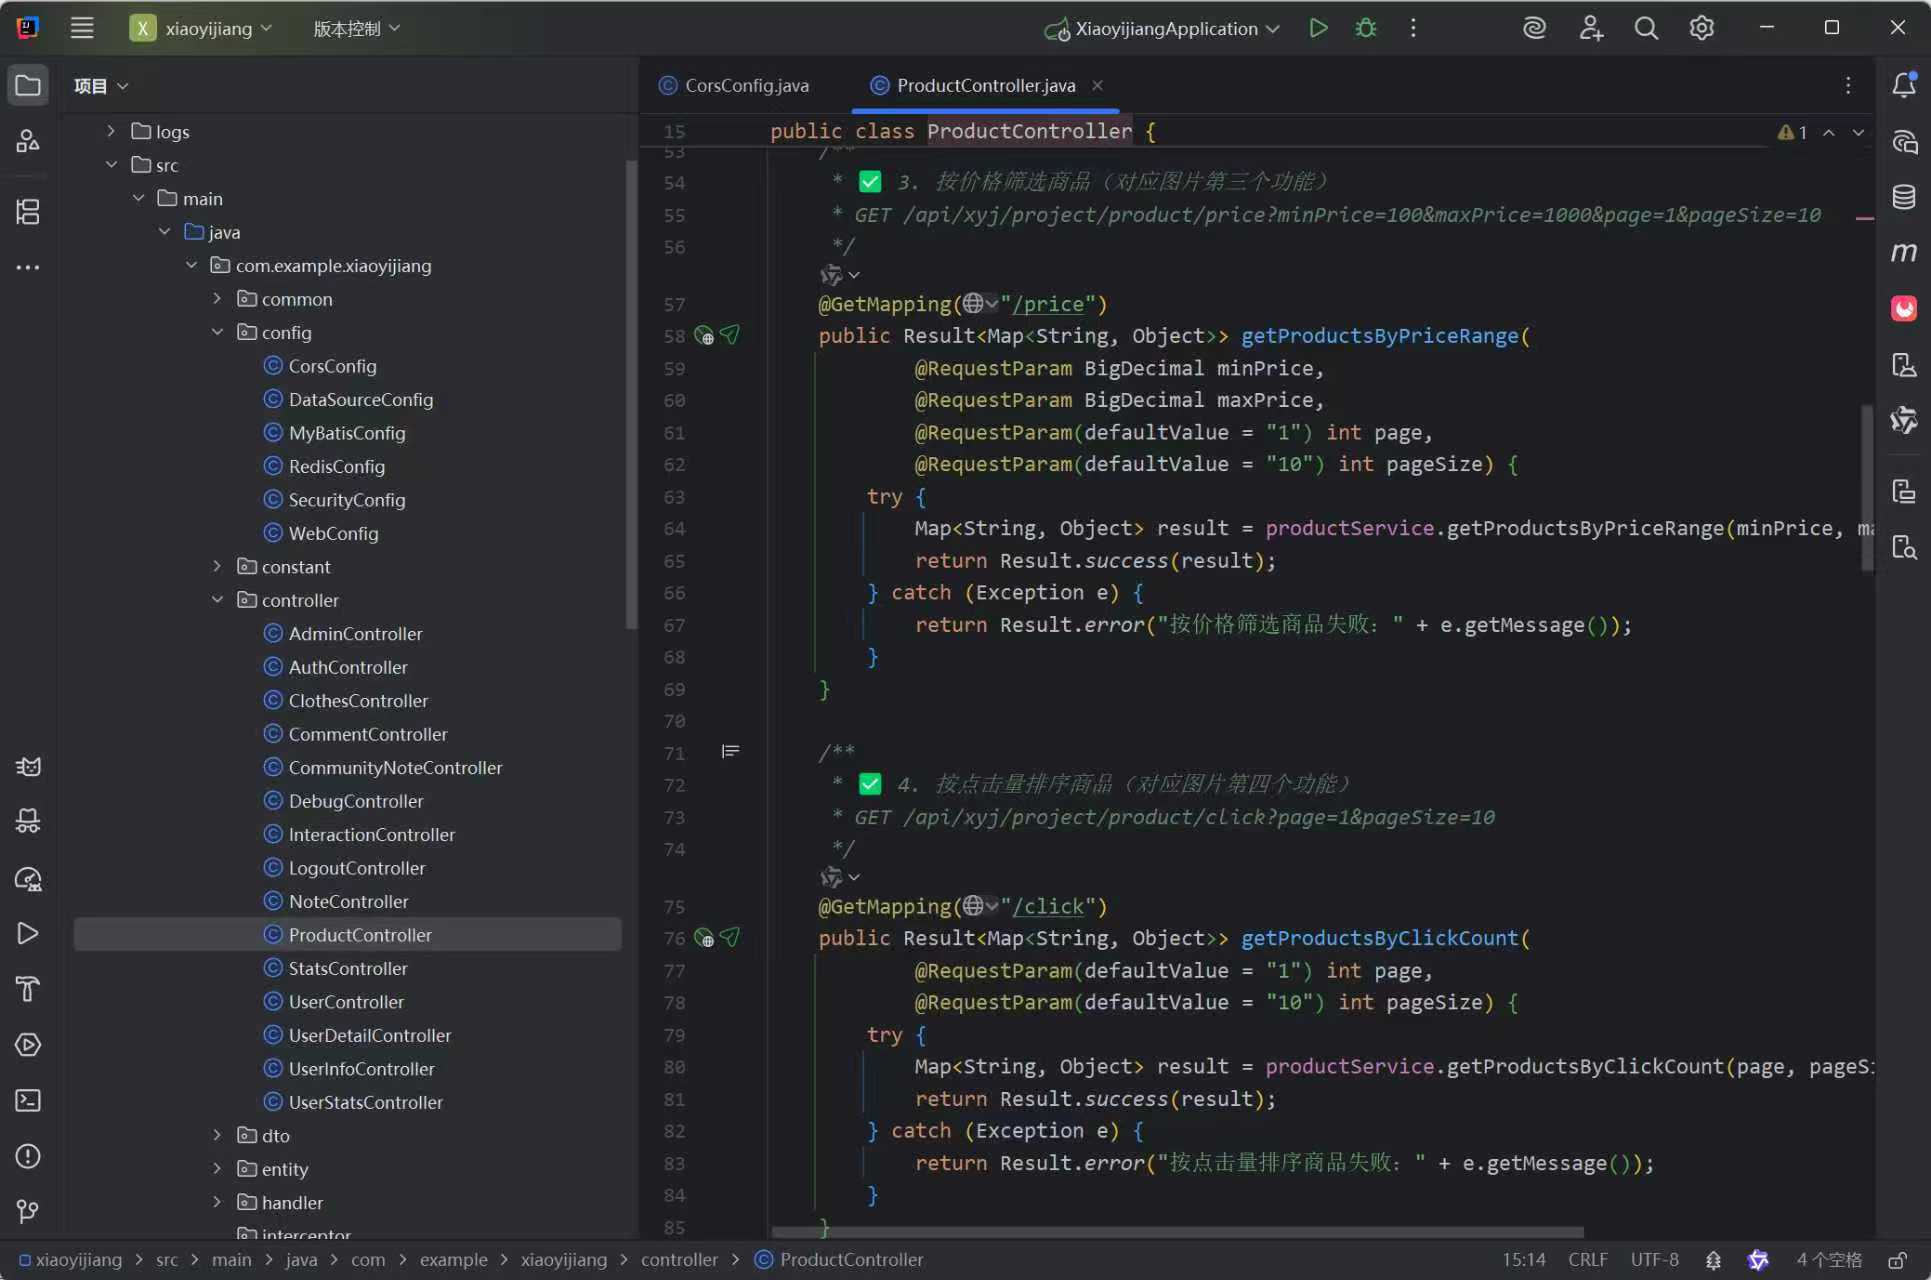Expand the logs folder
1931x1280 pixels.
(111, 131)
